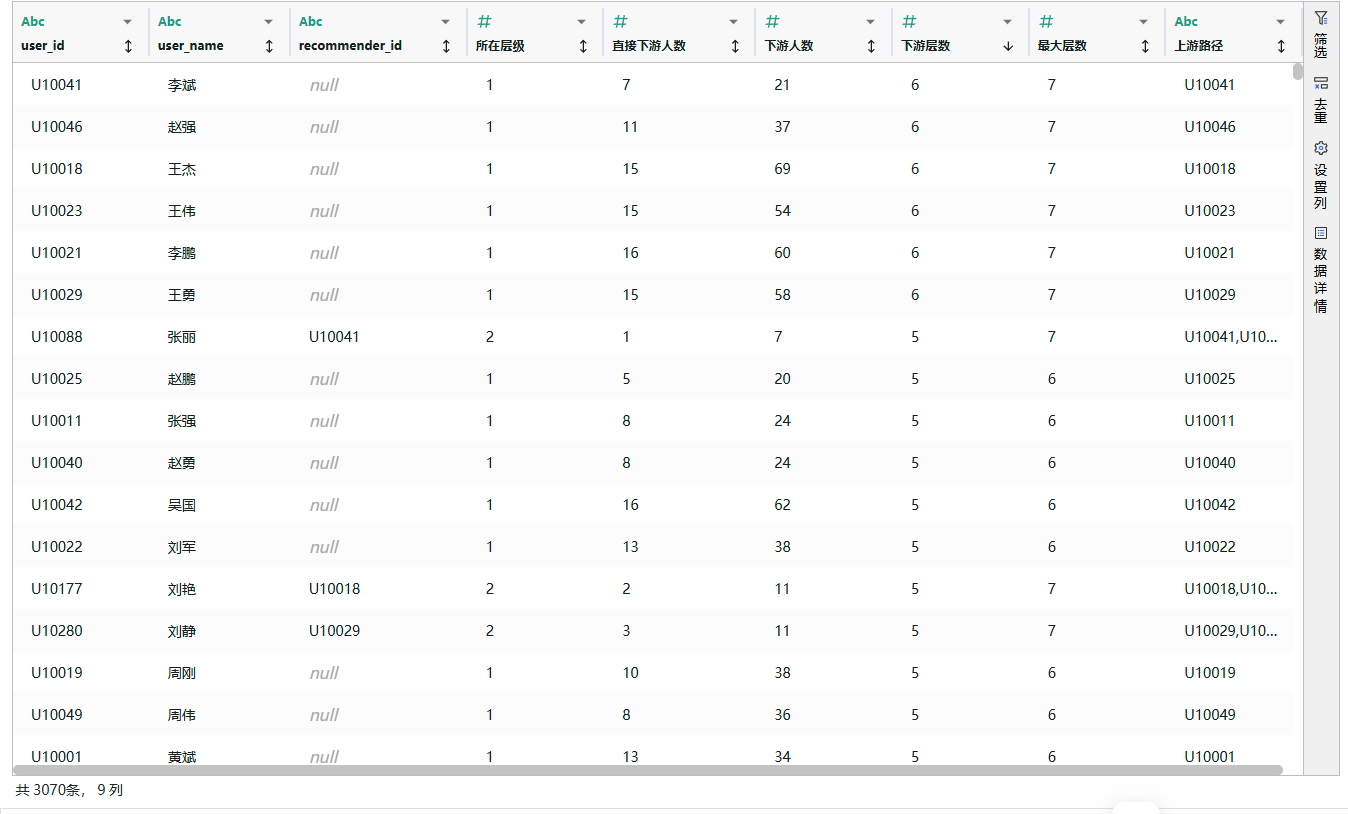Viewport: 1348px width, 814px height.
Task: Open 最大层数 column type dropdown
Action: pos(1144,22)
